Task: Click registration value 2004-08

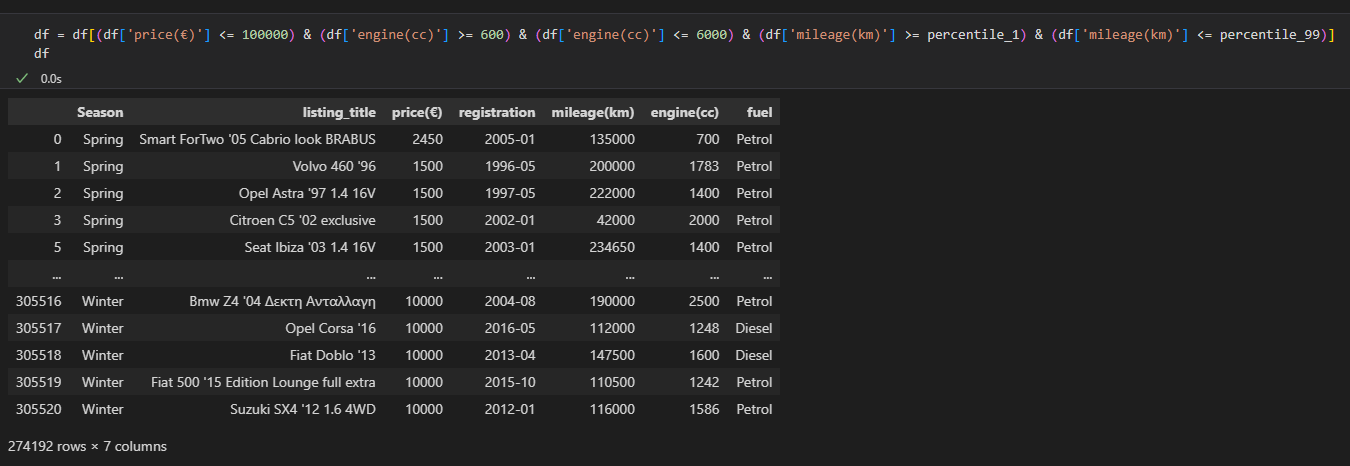Action: pos(510,301)
